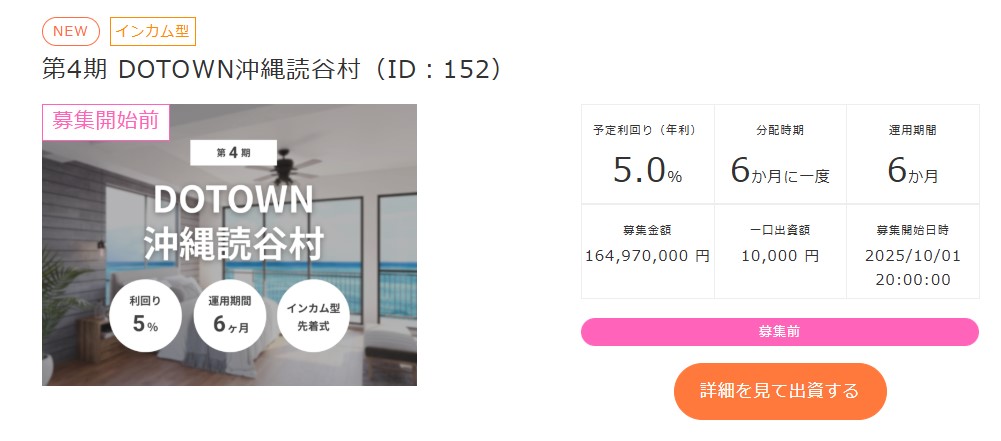Select the 利回り 5% circle badge
The image size is (1001, 441).
[x=145, y=314]
